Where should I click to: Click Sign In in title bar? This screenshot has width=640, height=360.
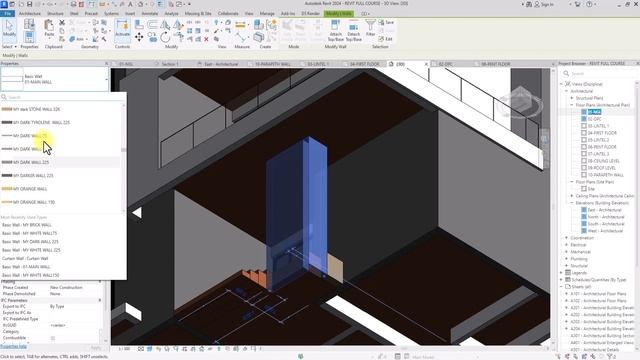click(544, 4)
